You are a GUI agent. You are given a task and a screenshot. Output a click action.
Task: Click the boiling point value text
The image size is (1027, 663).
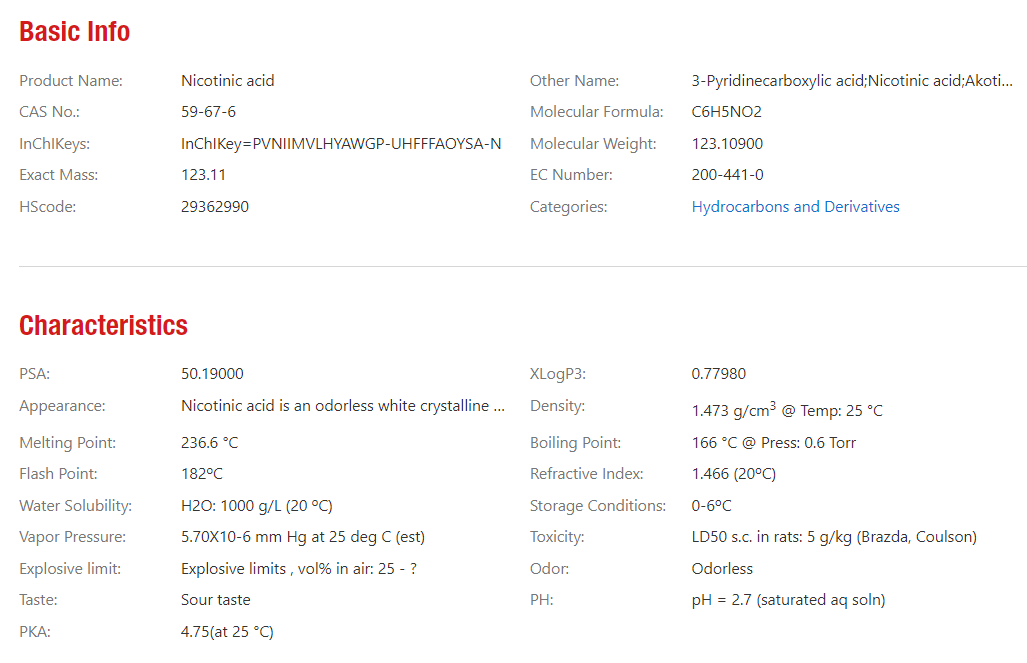click(773, 443)
